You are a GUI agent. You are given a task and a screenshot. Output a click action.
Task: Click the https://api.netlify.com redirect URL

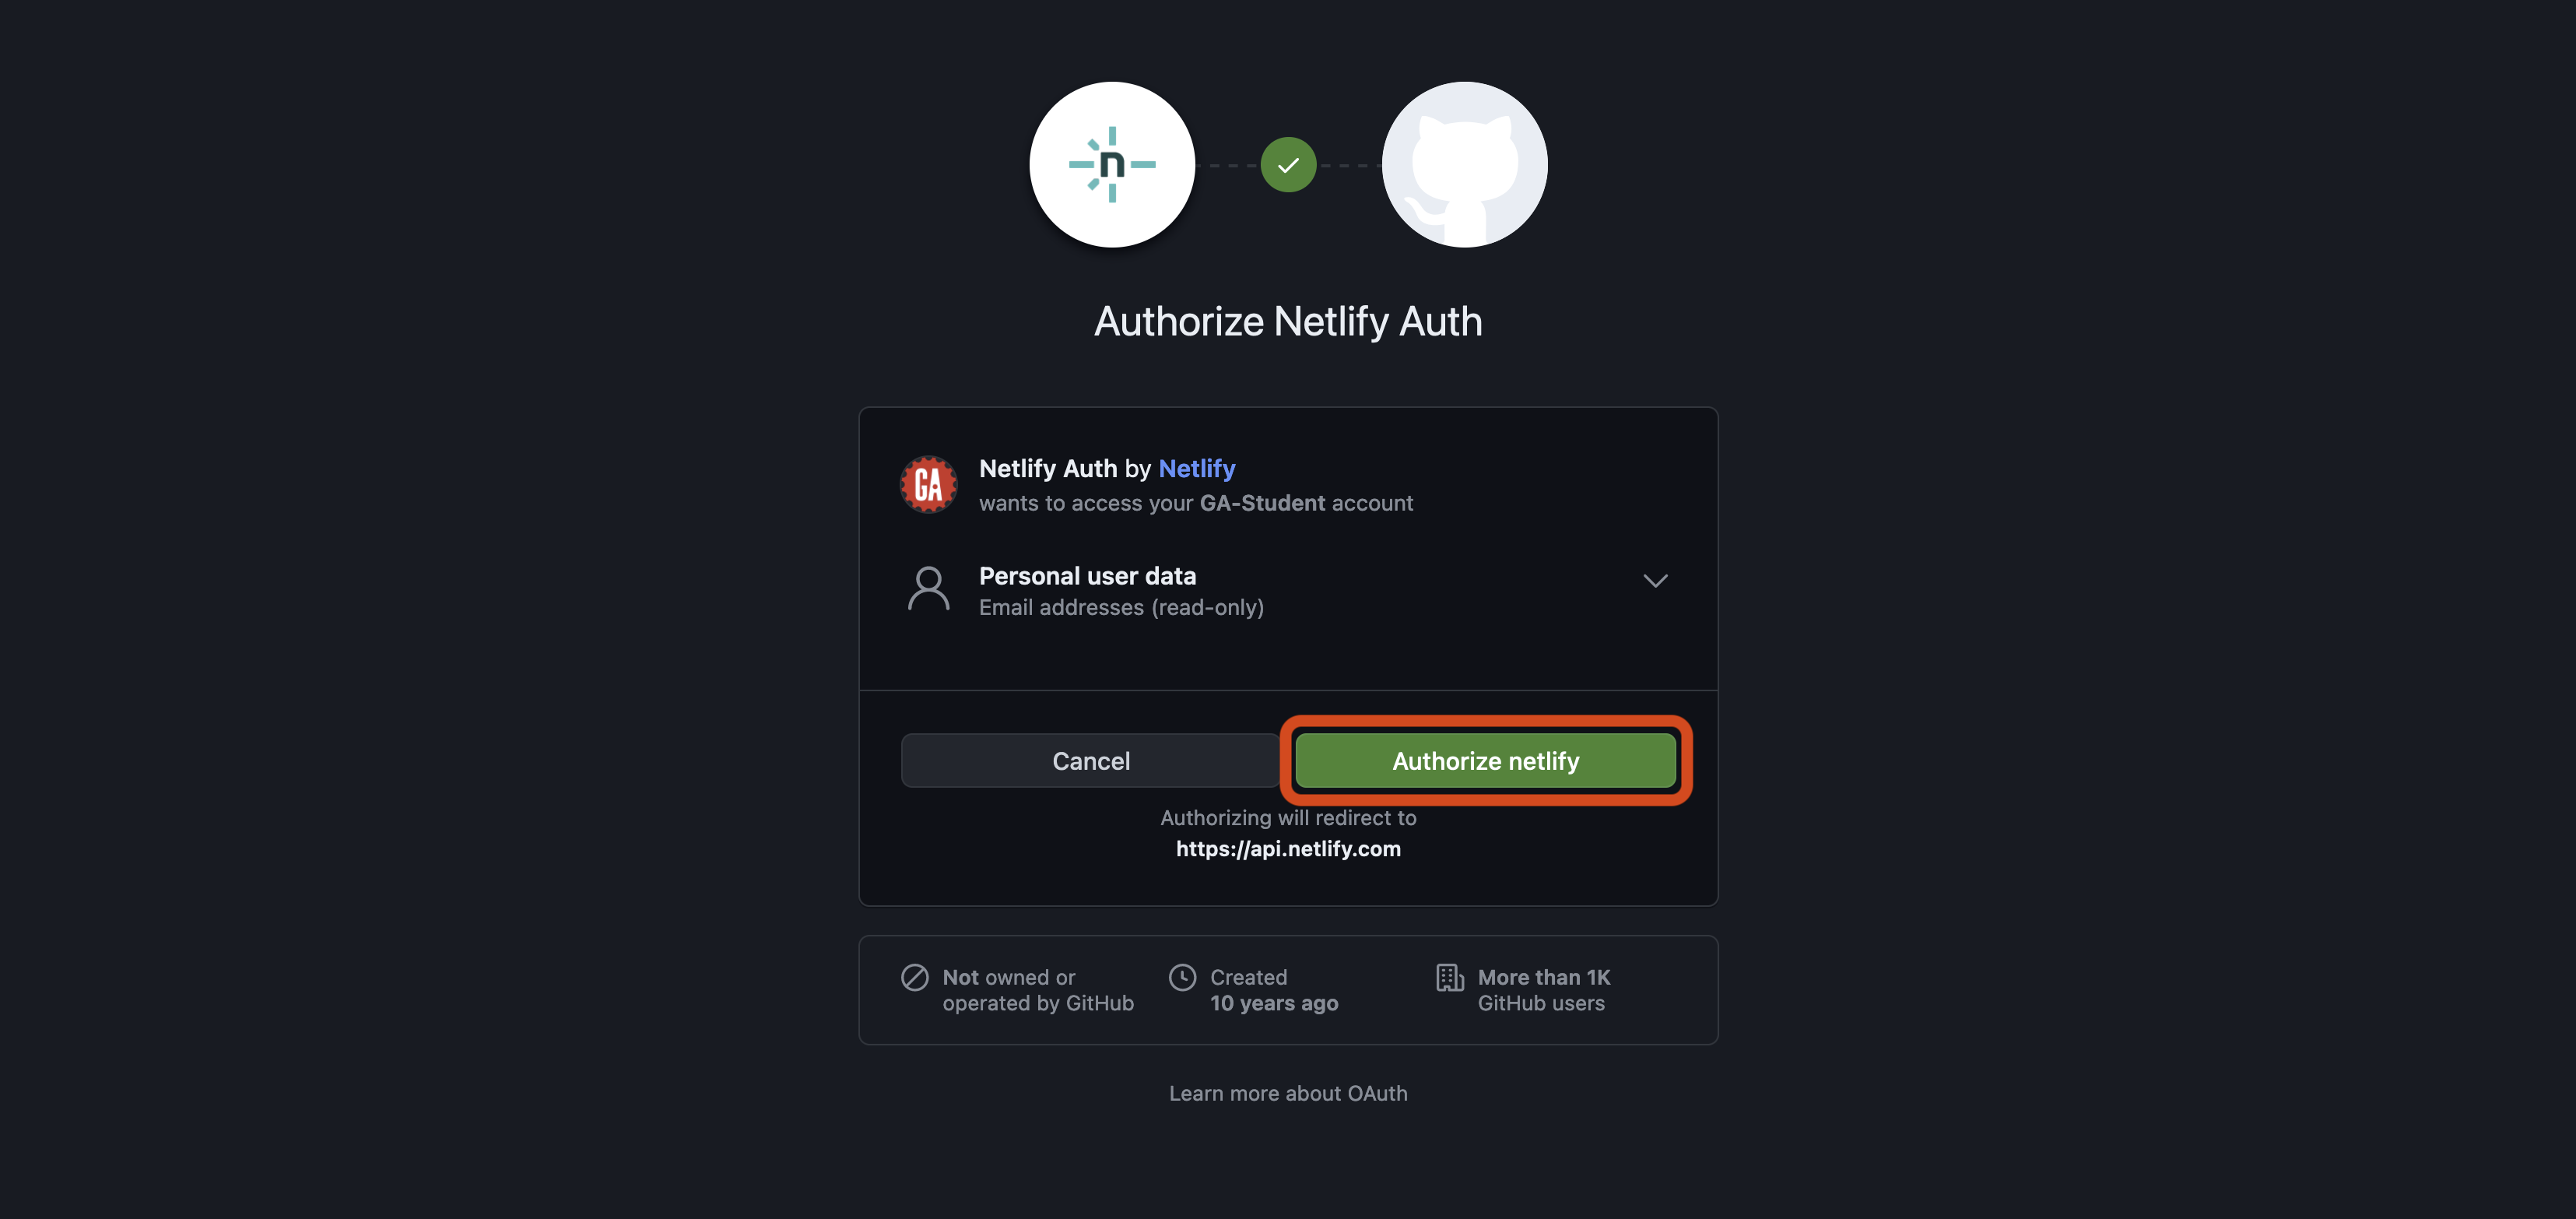click(1288, 849)
